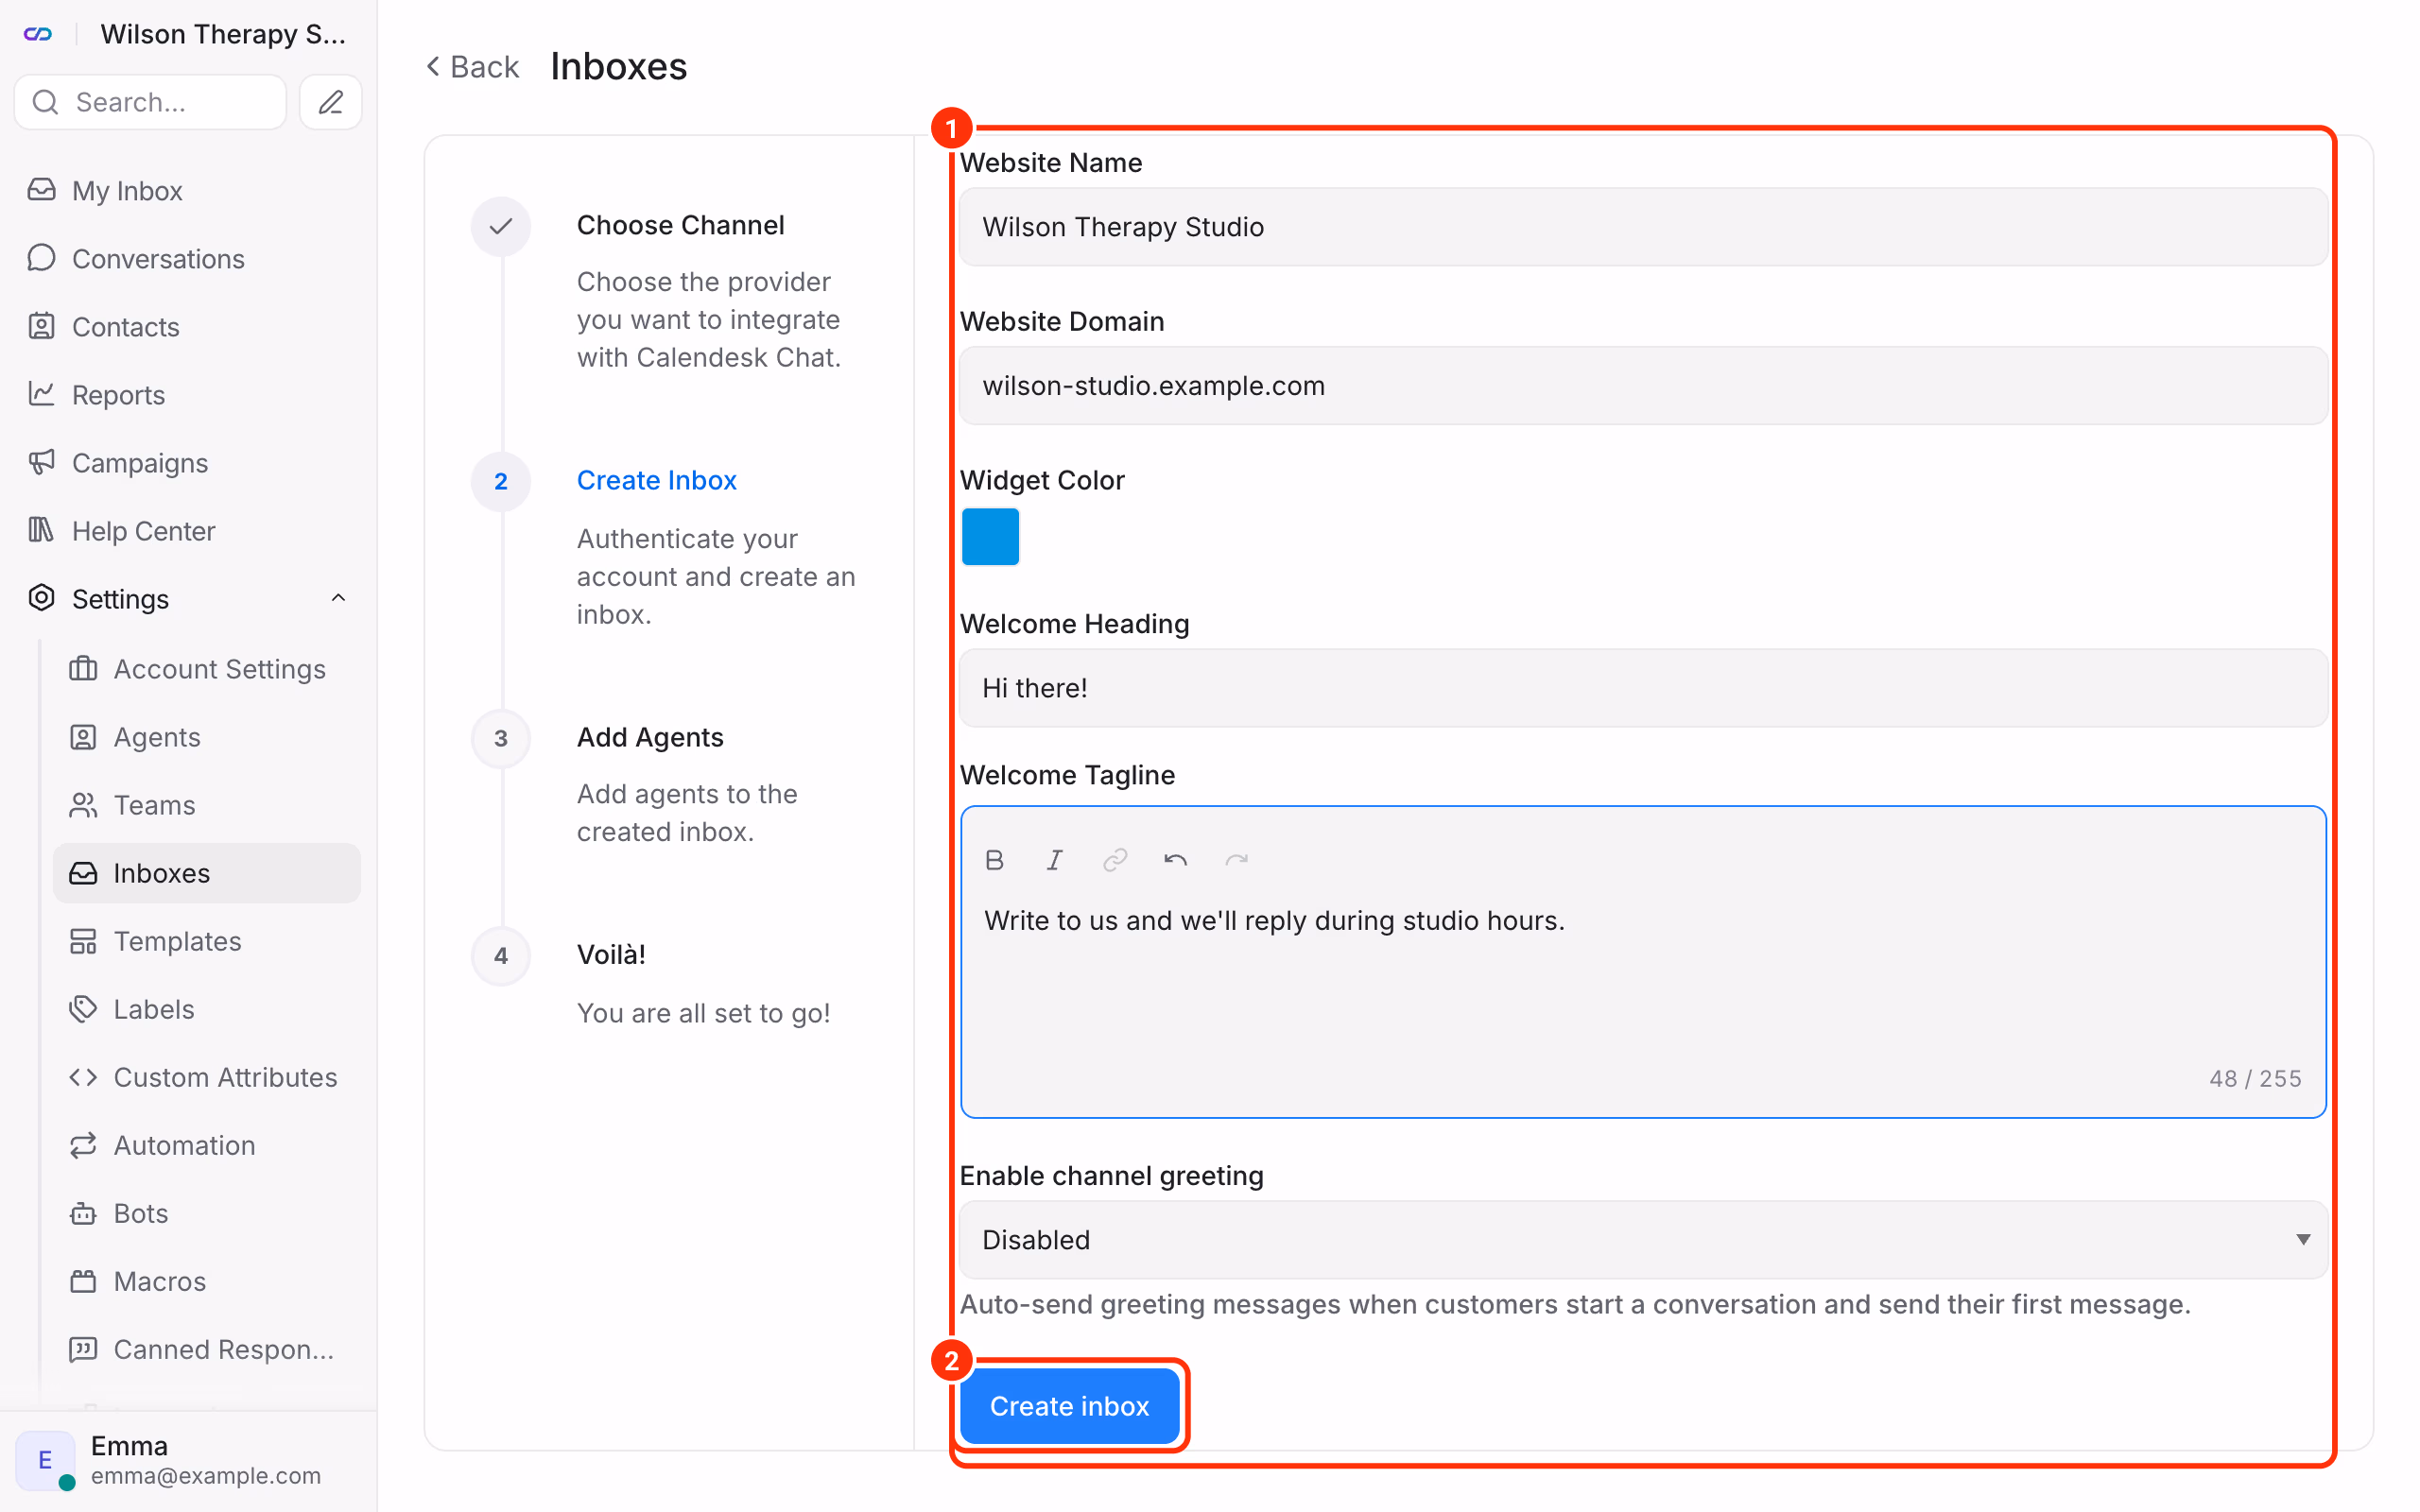This screenshot has height=1512, width=2420.
Task: Open Custom Attributes settings
Action: (x=206, y=1077)
